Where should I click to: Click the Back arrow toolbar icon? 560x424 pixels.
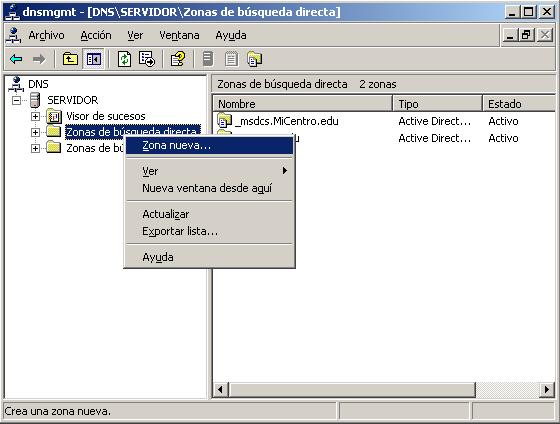tap(16, 59)
